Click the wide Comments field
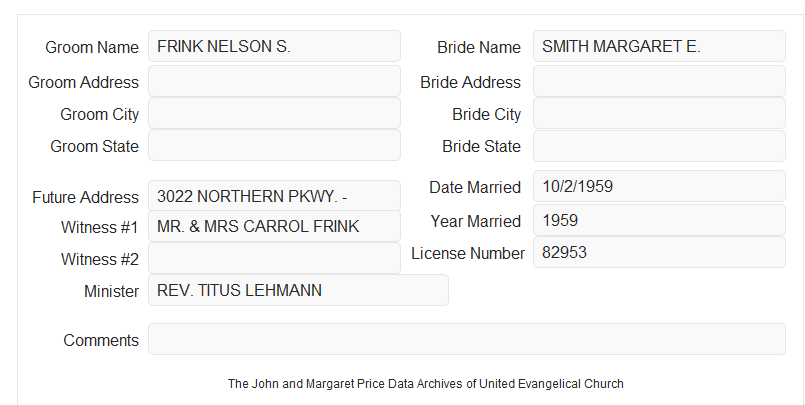Screen dimensions: 805x405 [467, 339]
